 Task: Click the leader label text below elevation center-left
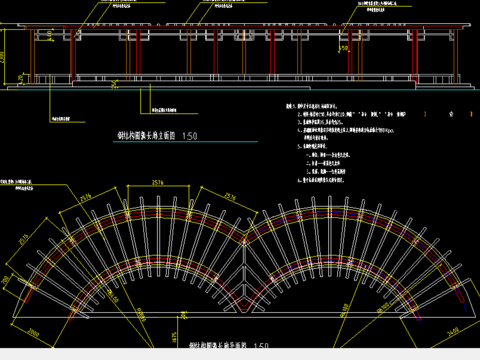tap(164, 110)
